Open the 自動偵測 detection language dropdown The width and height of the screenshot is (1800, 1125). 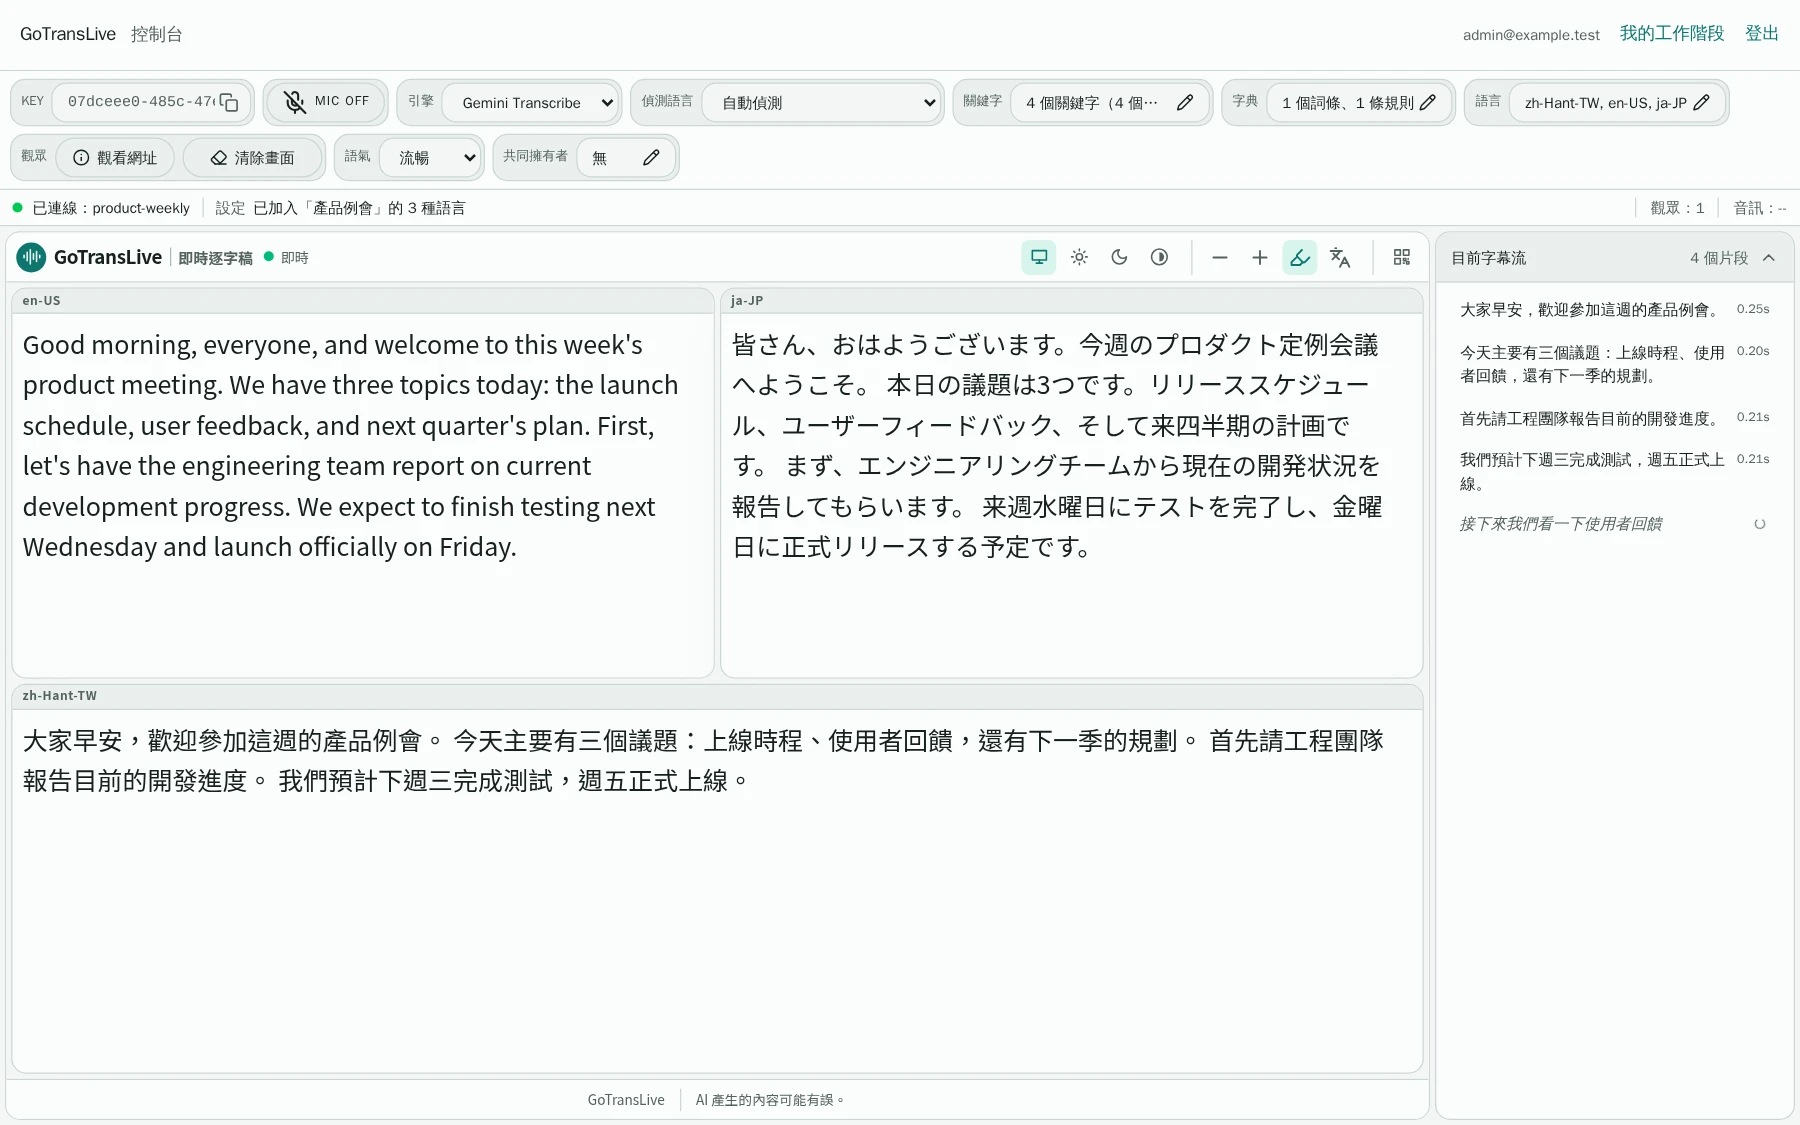(822, 102)
